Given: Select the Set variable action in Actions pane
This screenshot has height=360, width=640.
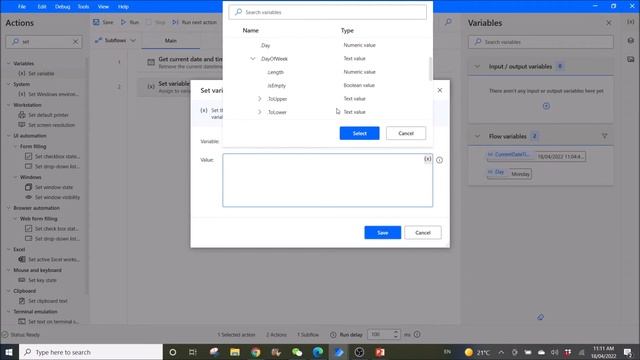Looking at the screenshot, I should pyautogui.click(x=41, y=73).
